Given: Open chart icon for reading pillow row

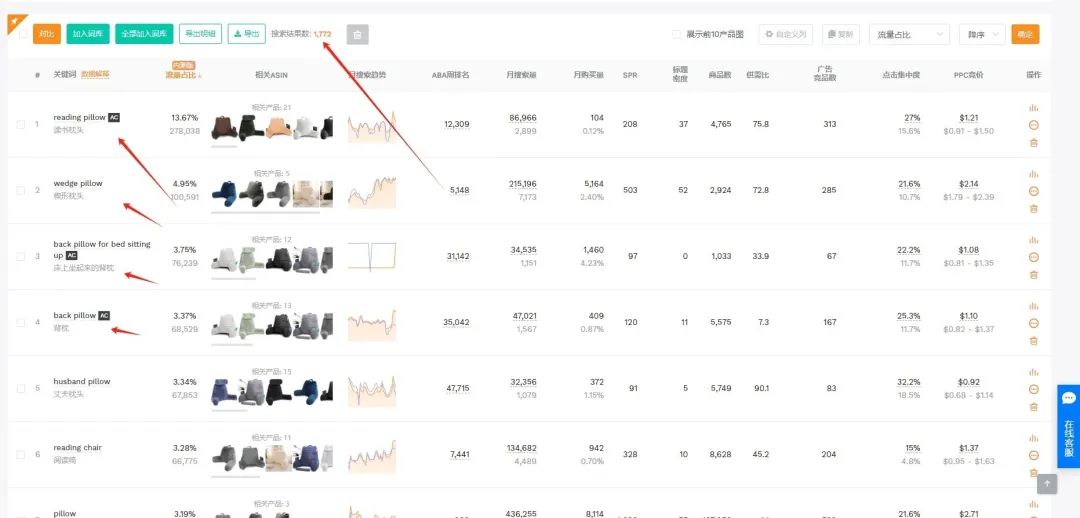Looking at the screenshot, I should tap(1033, 107).
